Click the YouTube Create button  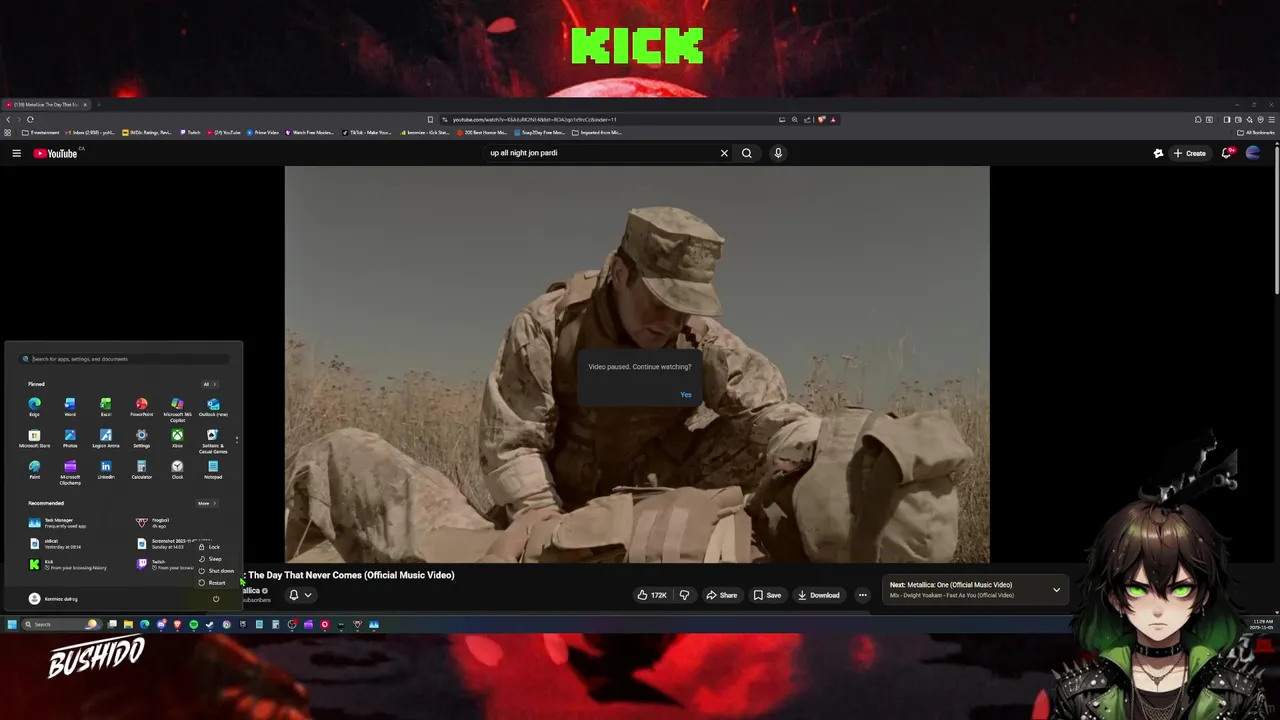pos(1190,153)
